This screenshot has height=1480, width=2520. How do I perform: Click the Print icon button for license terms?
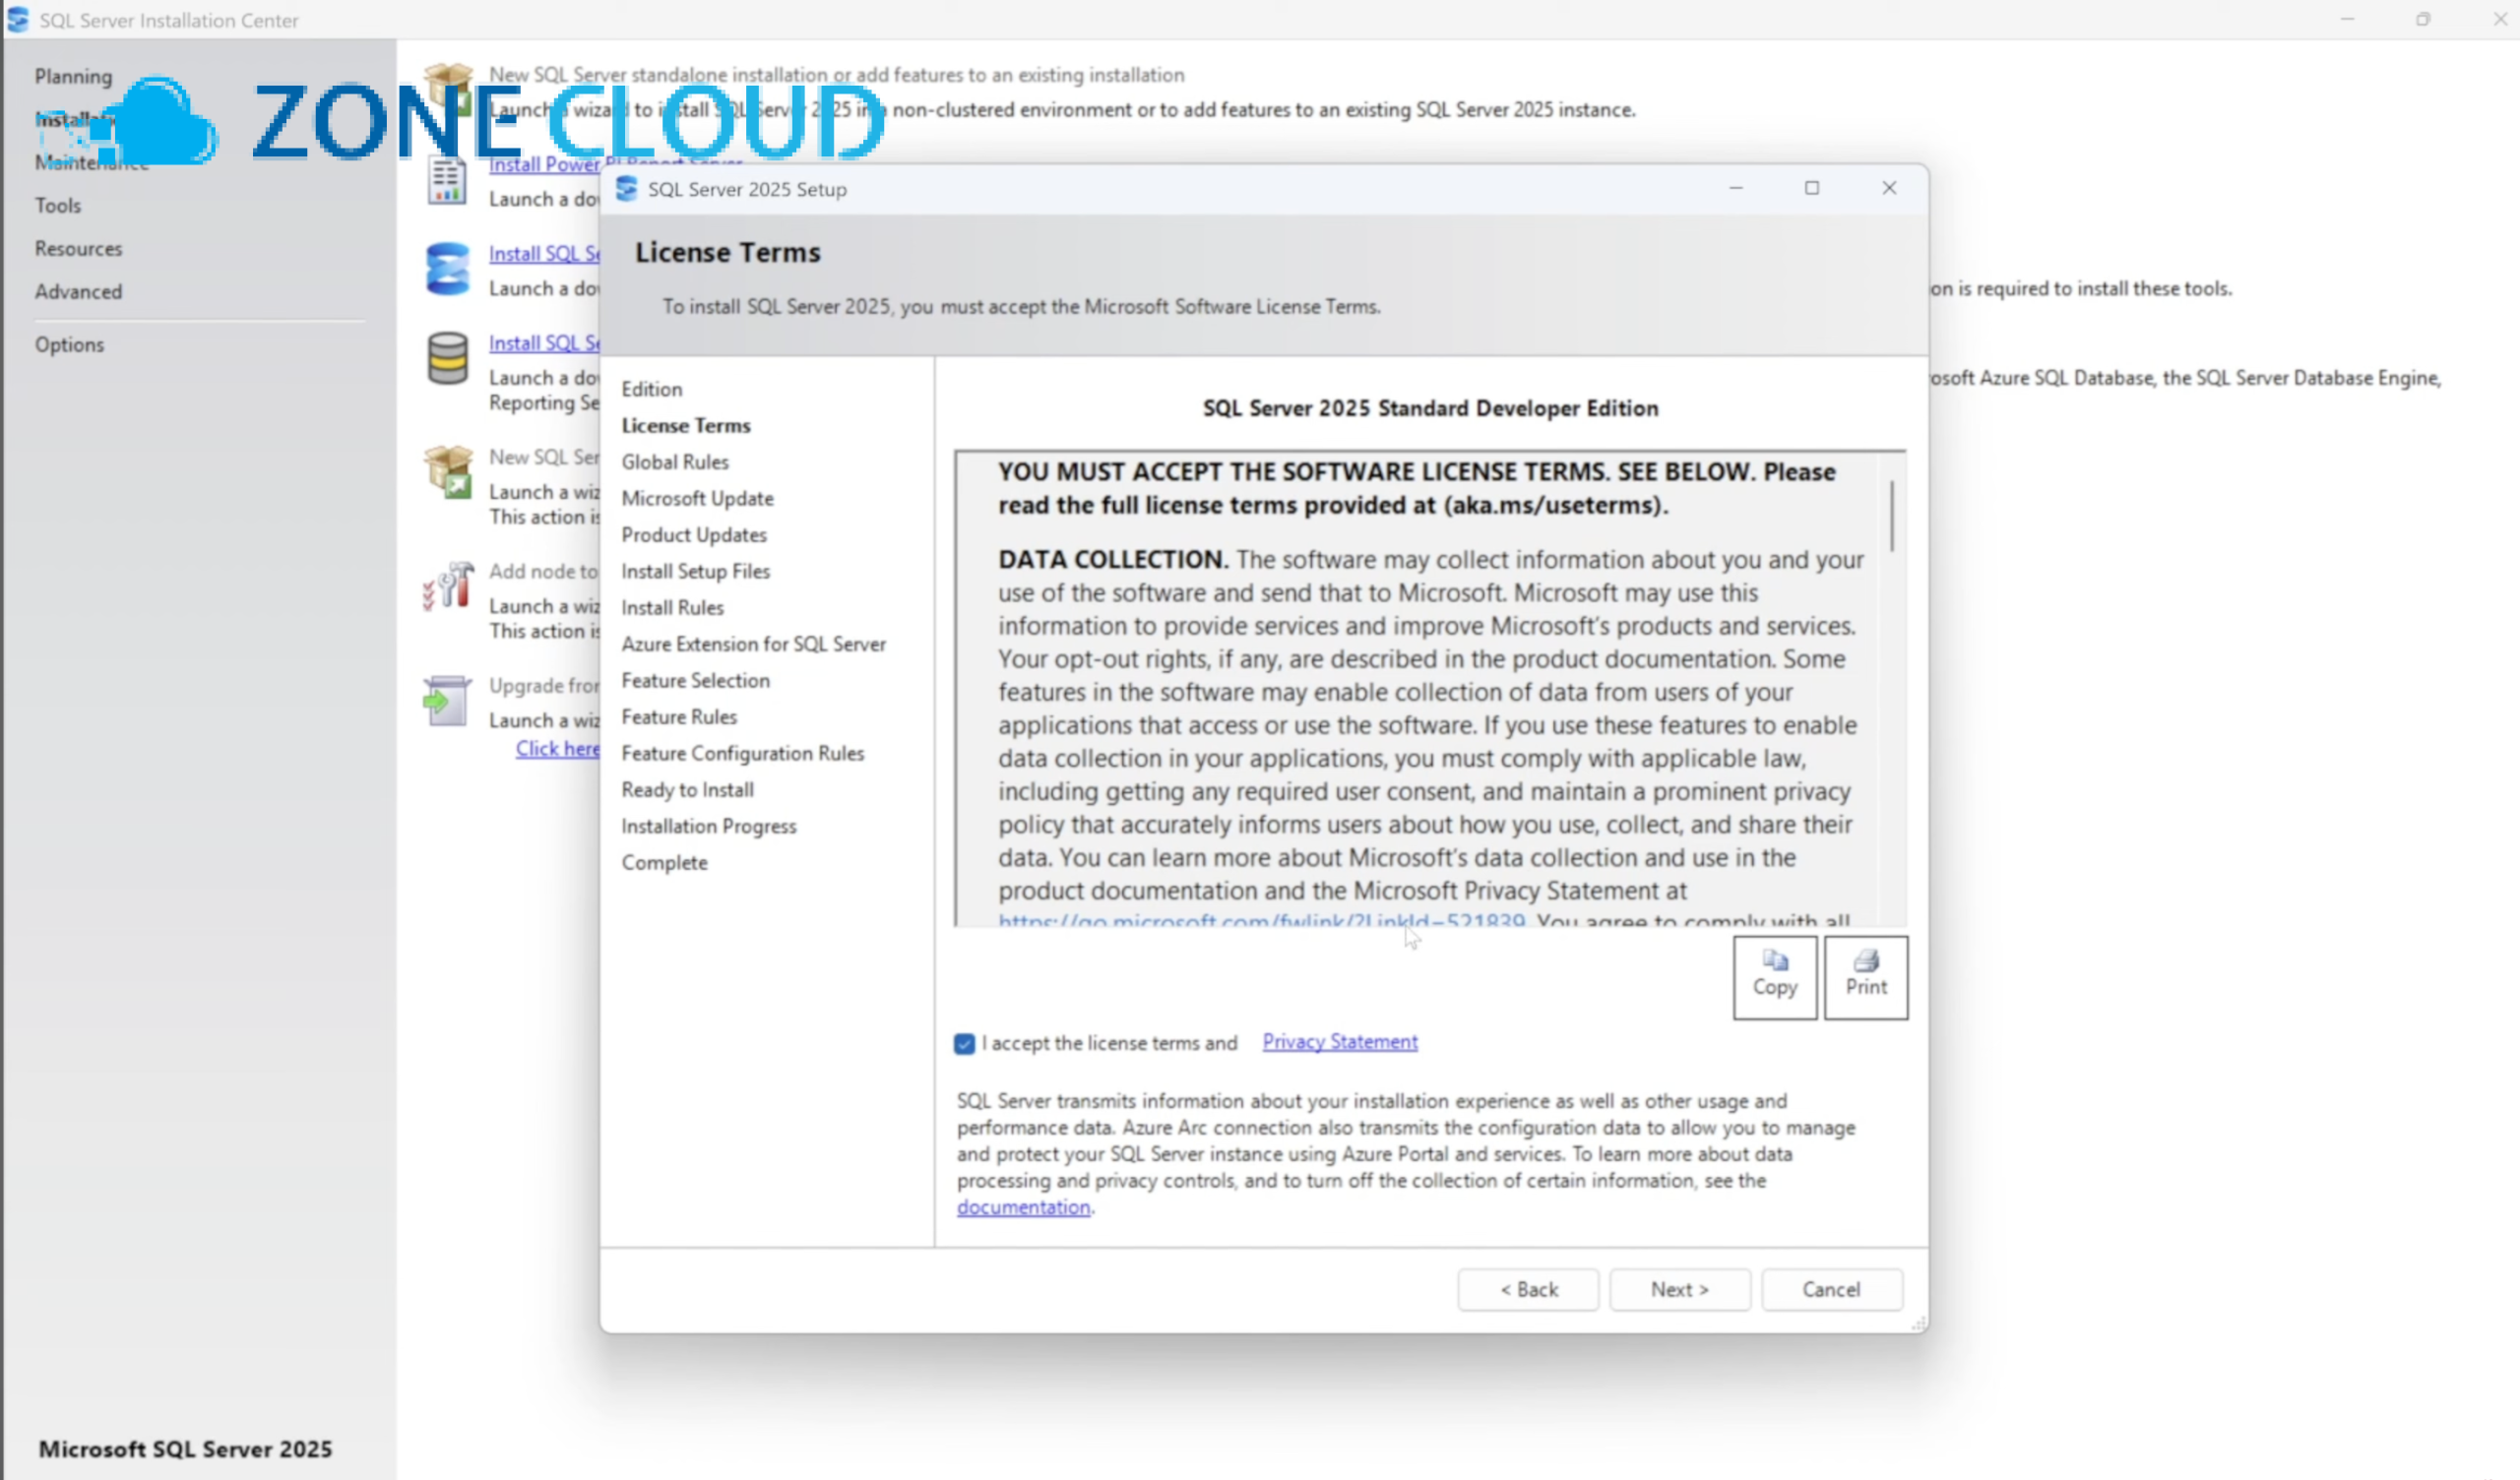1865,977
